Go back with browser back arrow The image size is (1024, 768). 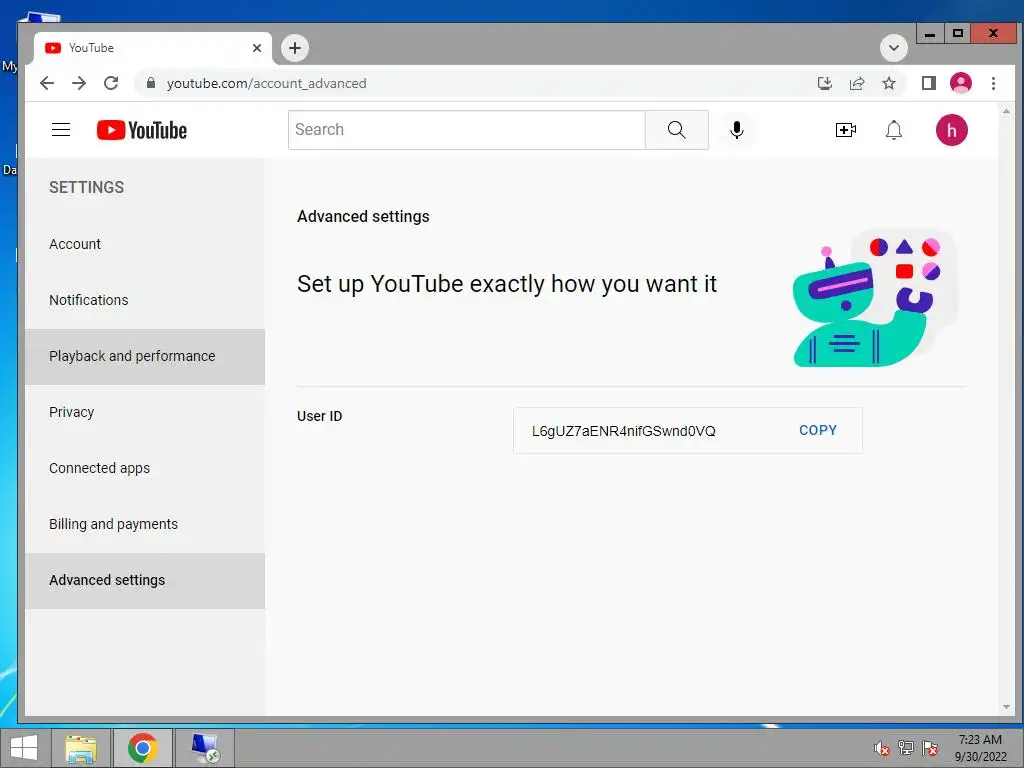(x=47, y=83)
